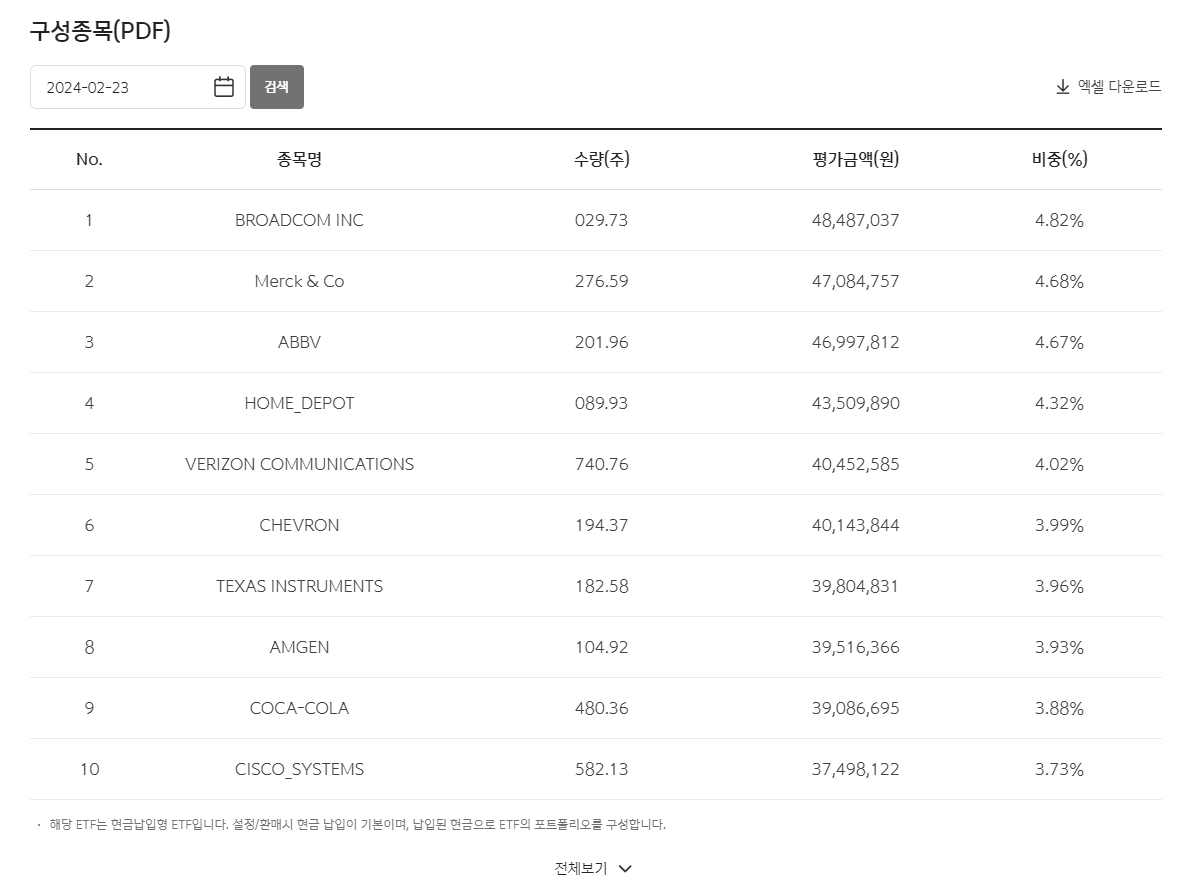Click the 수량(주) column header
The width and height of the screenshot is (1201, 886).
[602, 159]
